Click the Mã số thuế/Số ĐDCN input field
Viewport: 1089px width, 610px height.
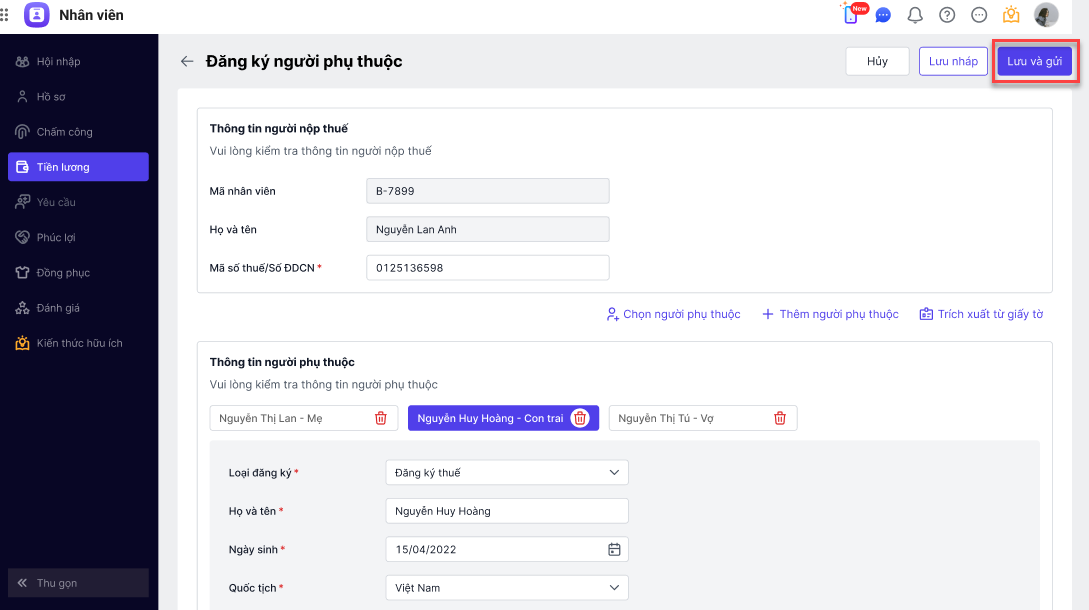click(487, 268)
